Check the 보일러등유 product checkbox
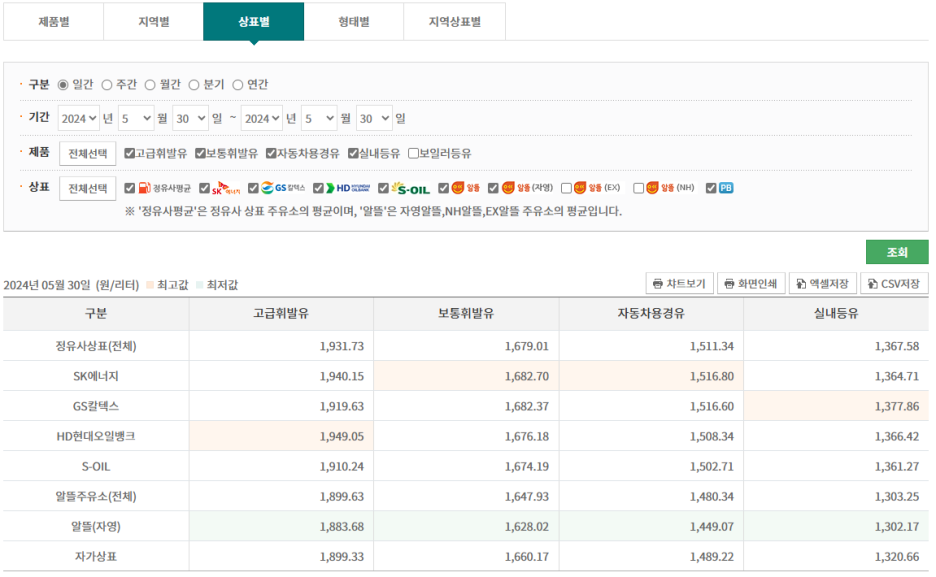This screenshot has width=936, height=577. tap(413, 153)
